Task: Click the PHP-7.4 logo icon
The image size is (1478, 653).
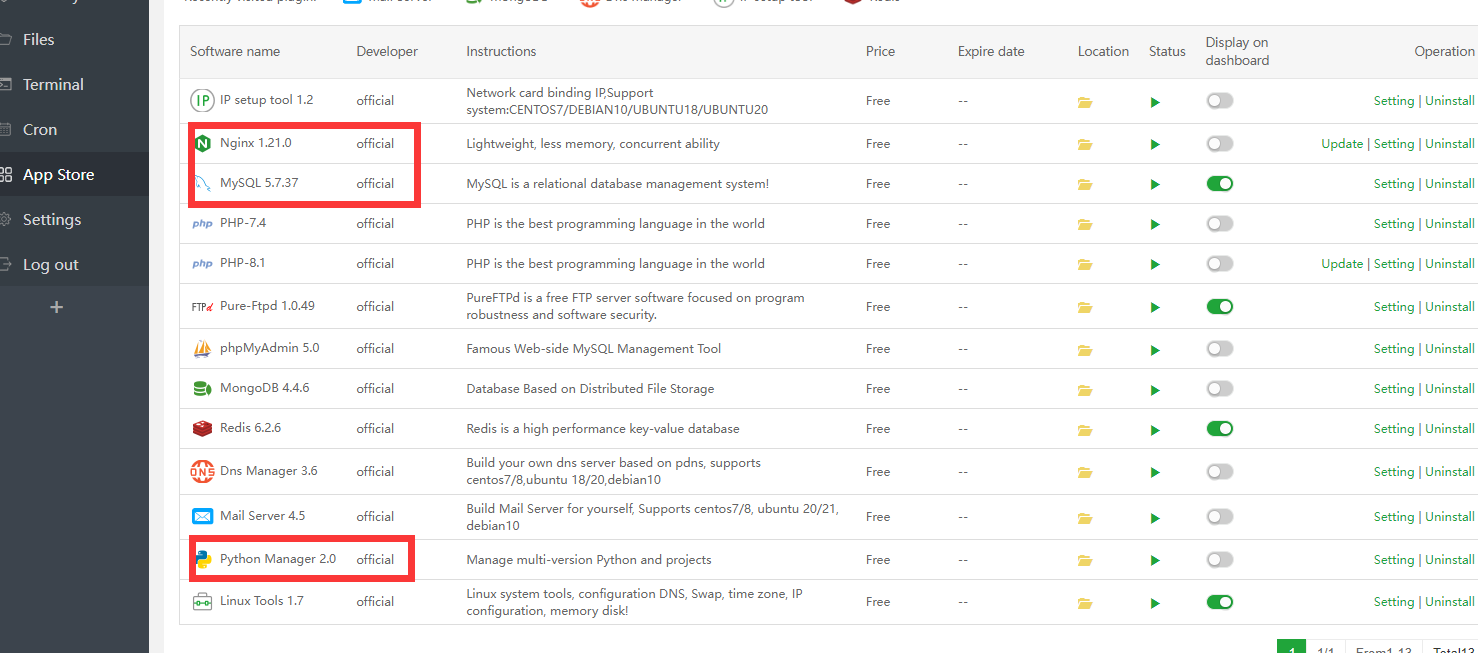Action: point(202,224)
